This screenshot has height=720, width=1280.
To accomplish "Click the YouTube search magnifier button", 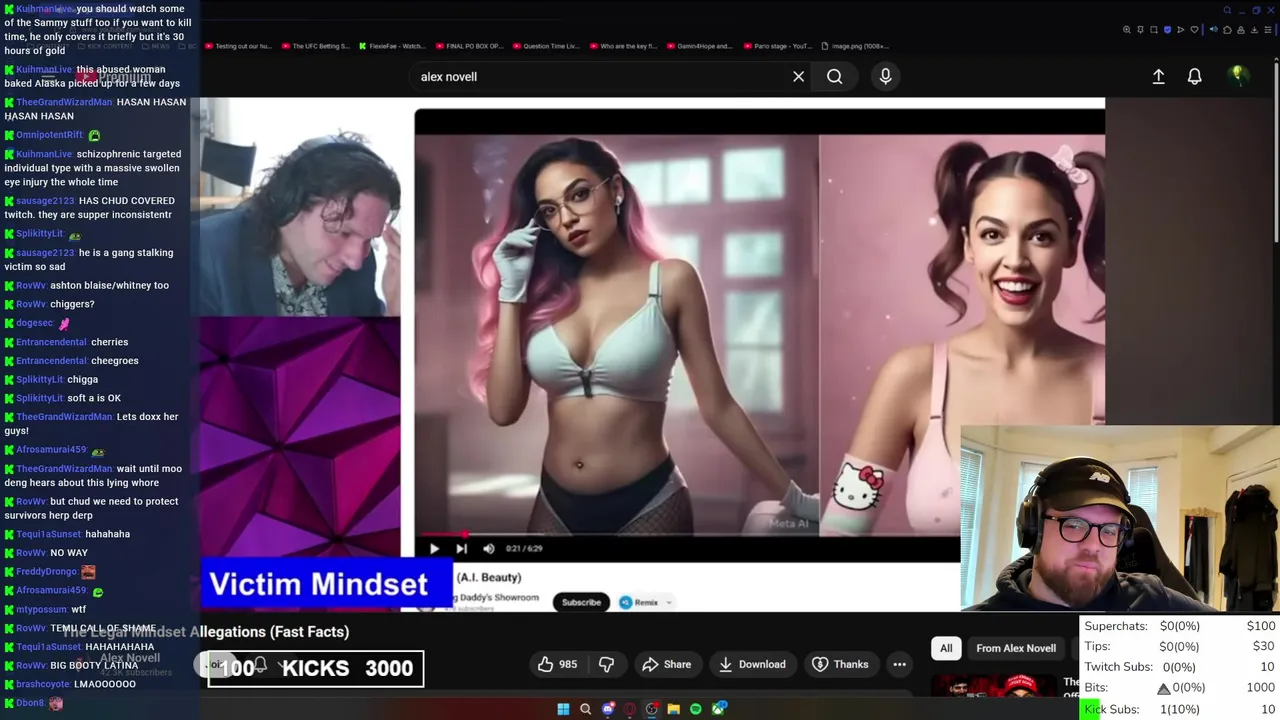I will (x=834, y=76).
